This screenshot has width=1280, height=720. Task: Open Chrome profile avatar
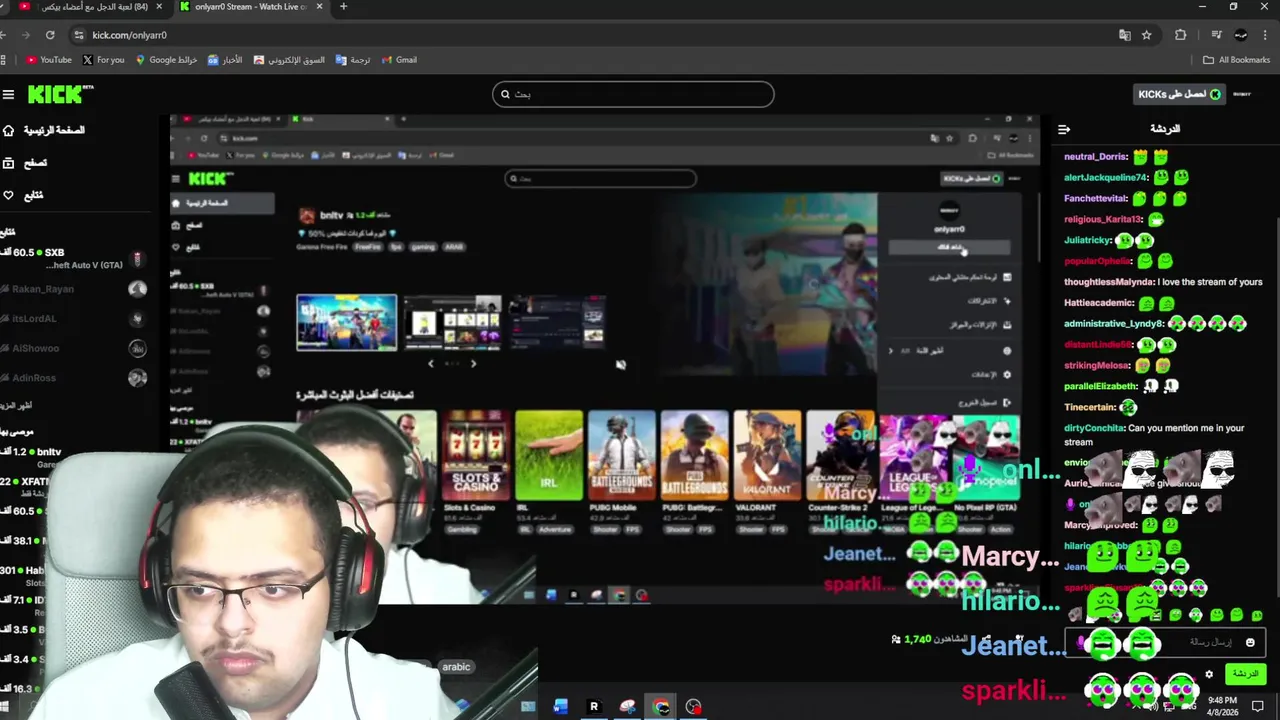[x=1241, y=35]
